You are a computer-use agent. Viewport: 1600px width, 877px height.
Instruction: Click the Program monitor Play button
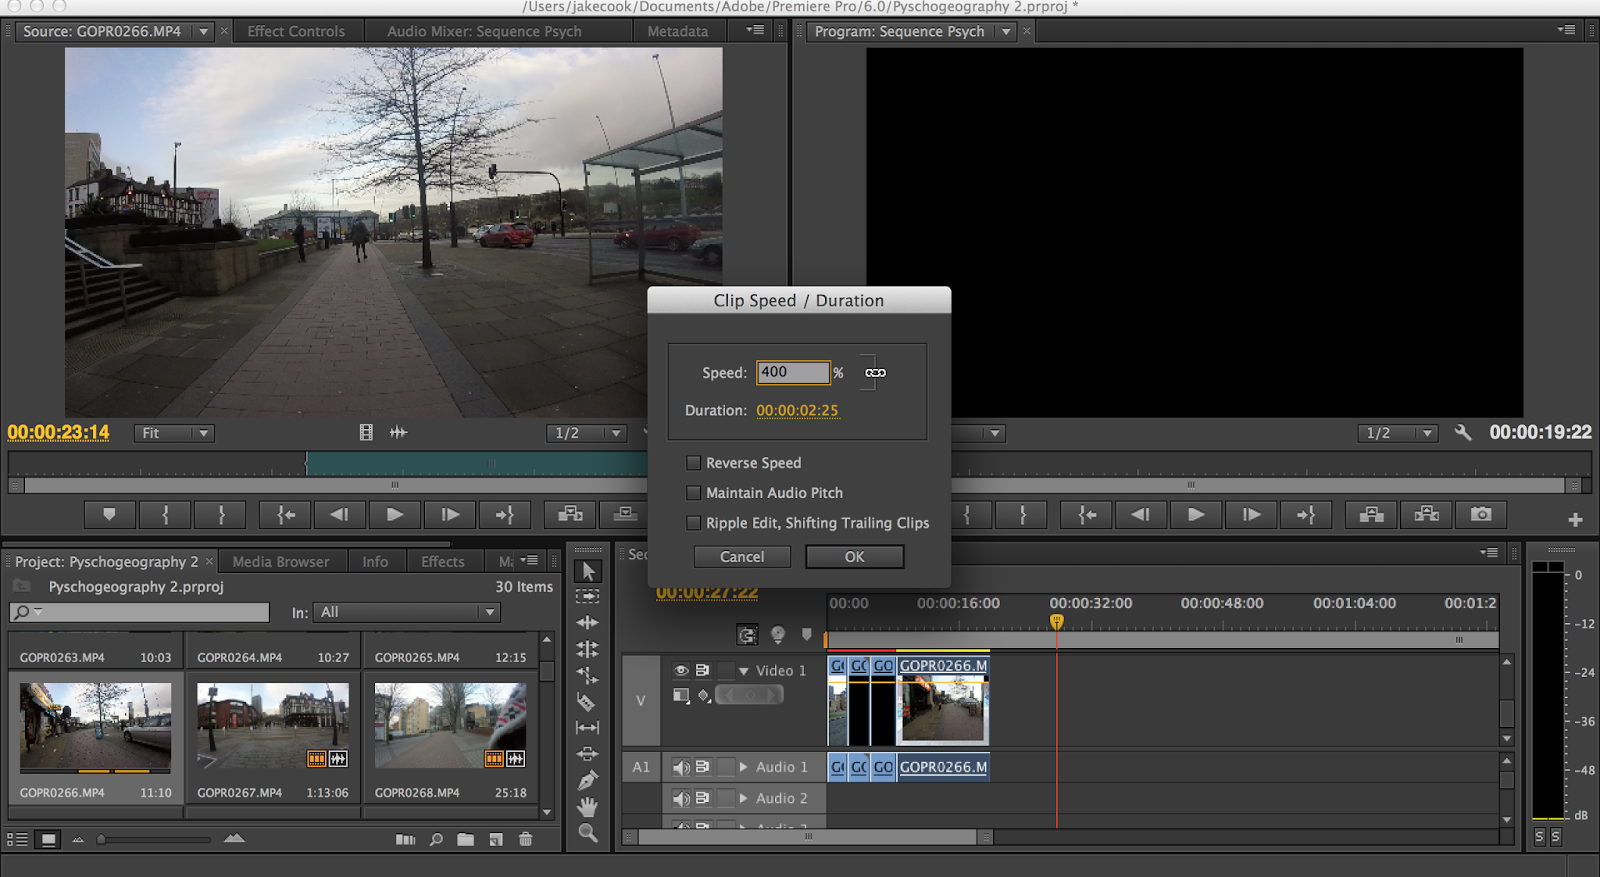pyautogui.click(x=1196, y=514)
